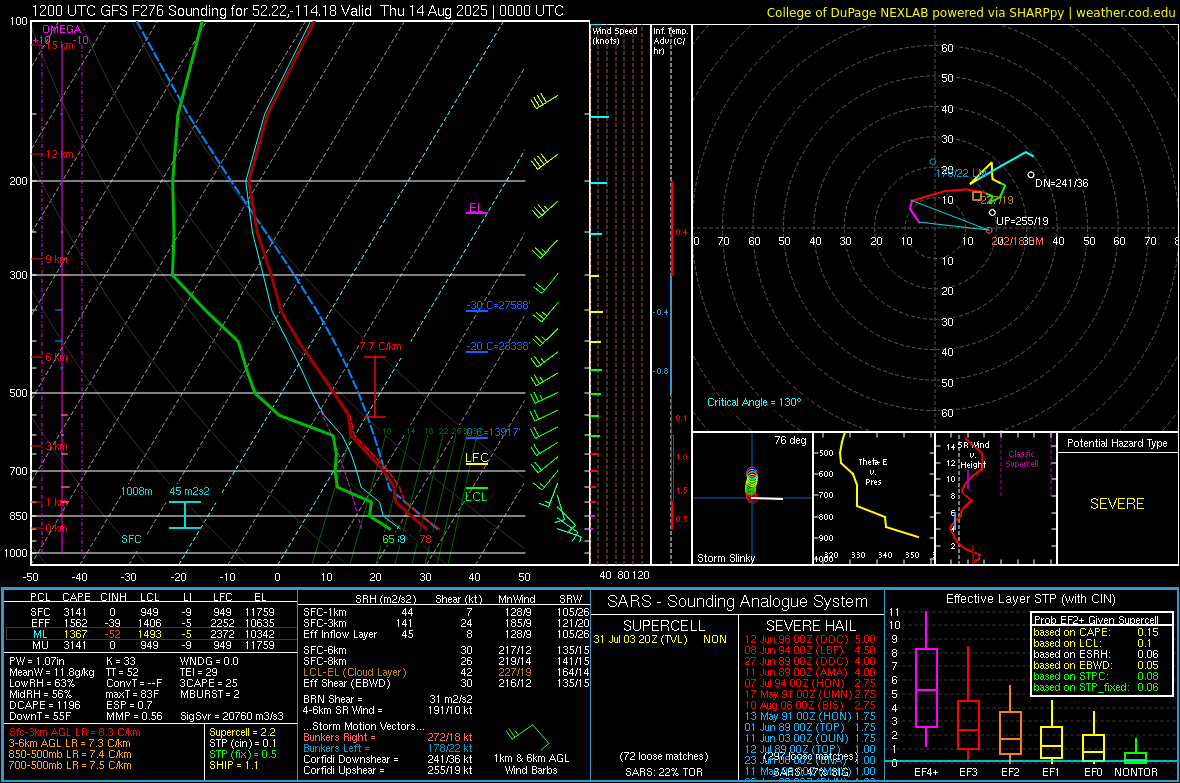Click the 'Corfidi Downshear = 241/36 kt' line

[x=388, y=759]
